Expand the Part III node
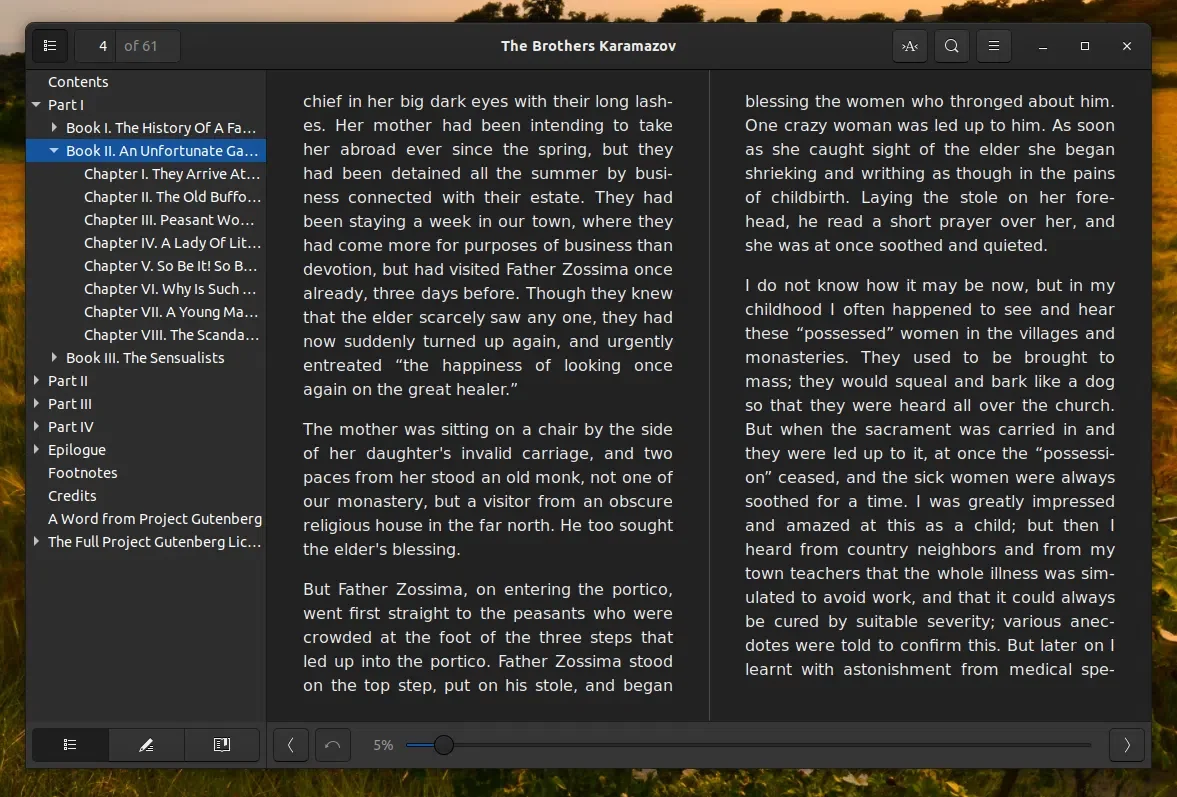 click(x=36, y=403)
